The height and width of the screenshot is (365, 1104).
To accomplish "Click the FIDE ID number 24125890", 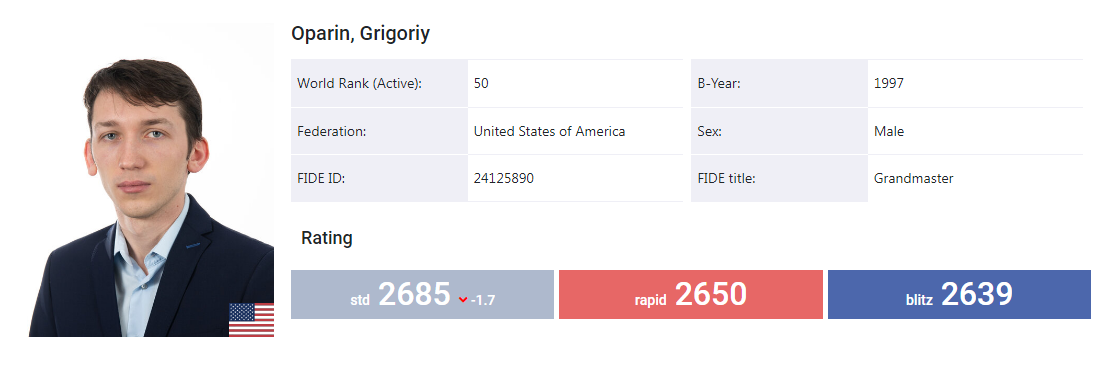I will [503, 178].
